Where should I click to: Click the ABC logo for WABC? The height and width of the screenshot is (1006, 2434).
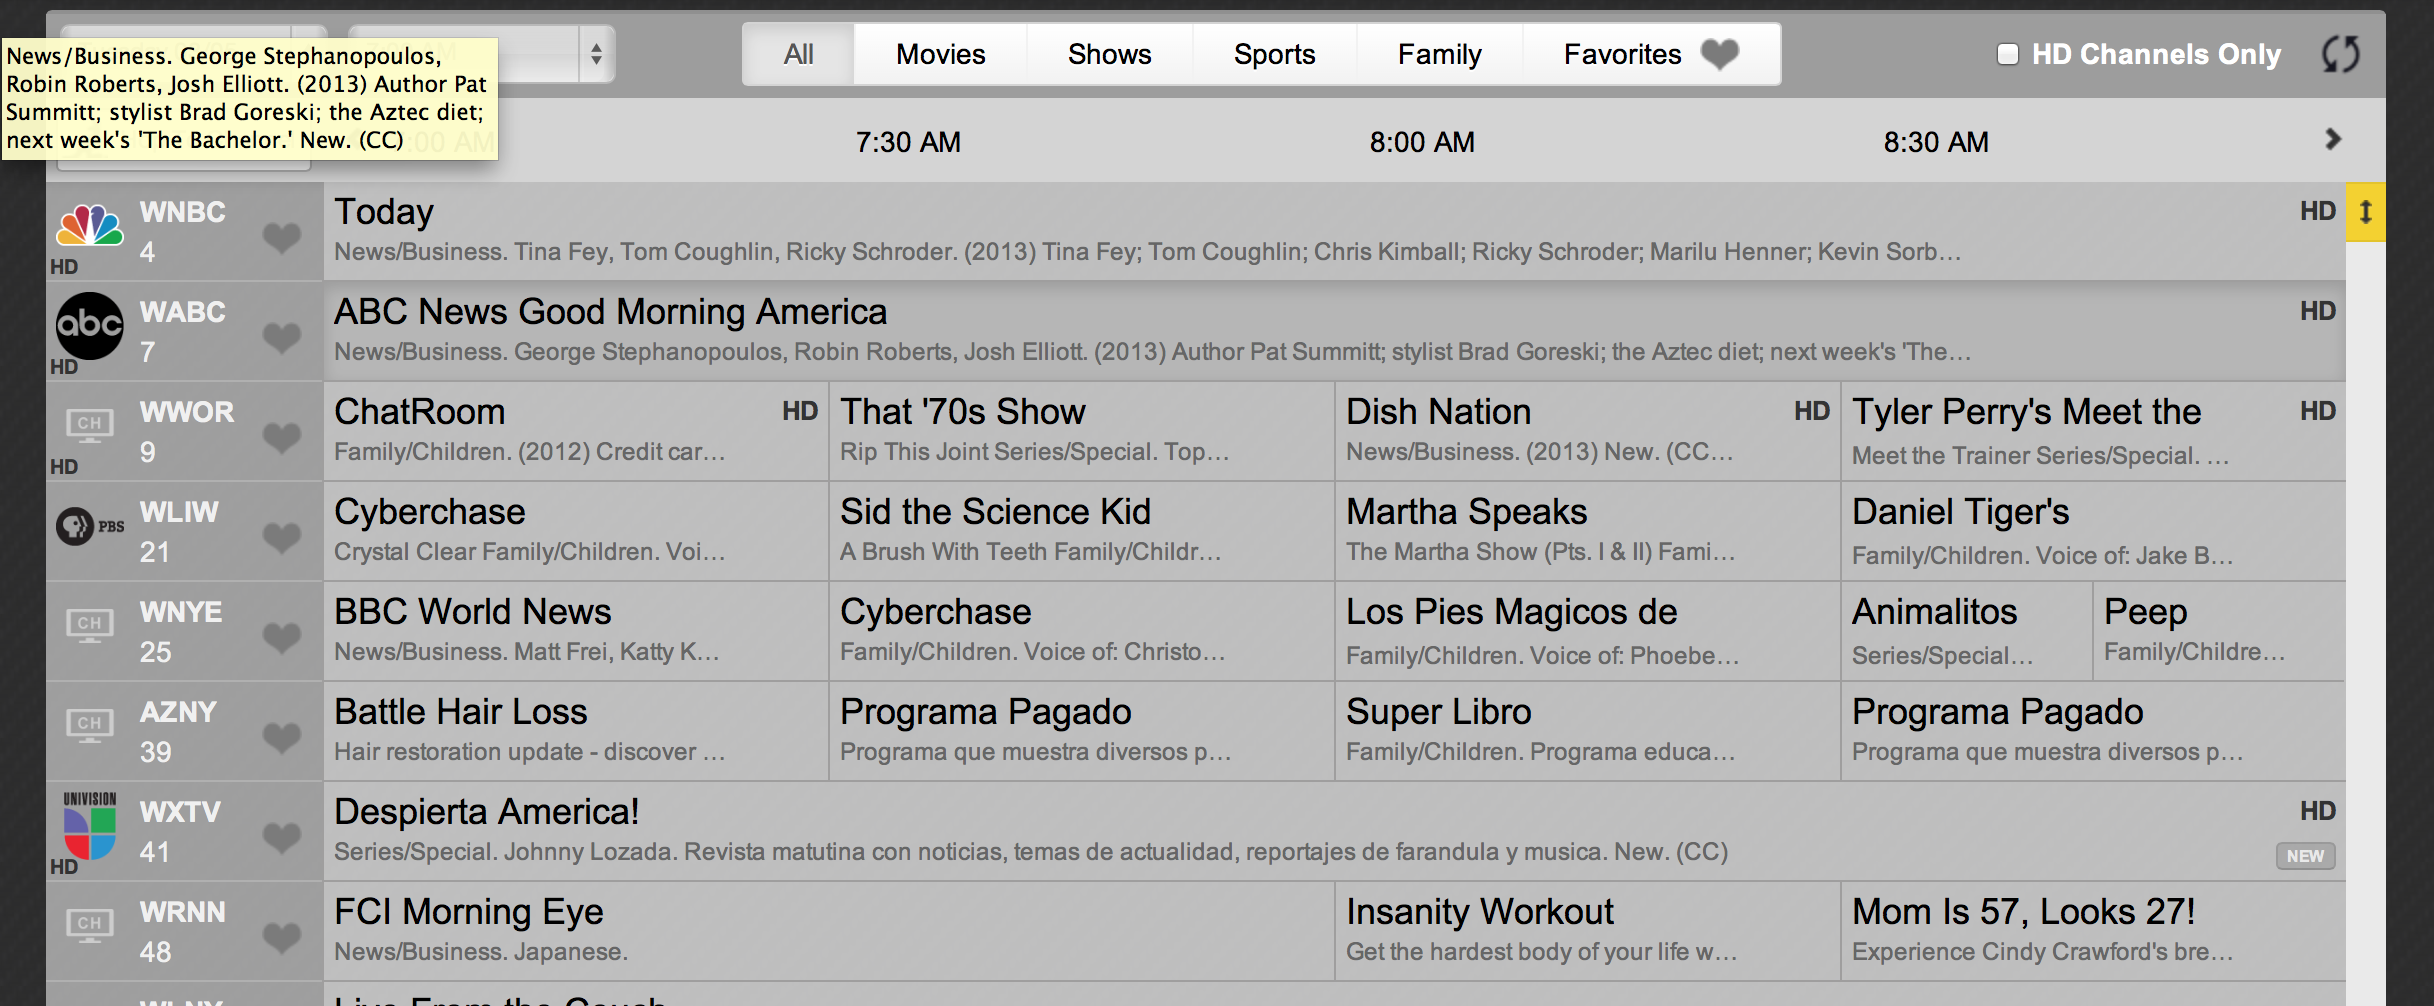pyautogui.click(x=90, y=326)
